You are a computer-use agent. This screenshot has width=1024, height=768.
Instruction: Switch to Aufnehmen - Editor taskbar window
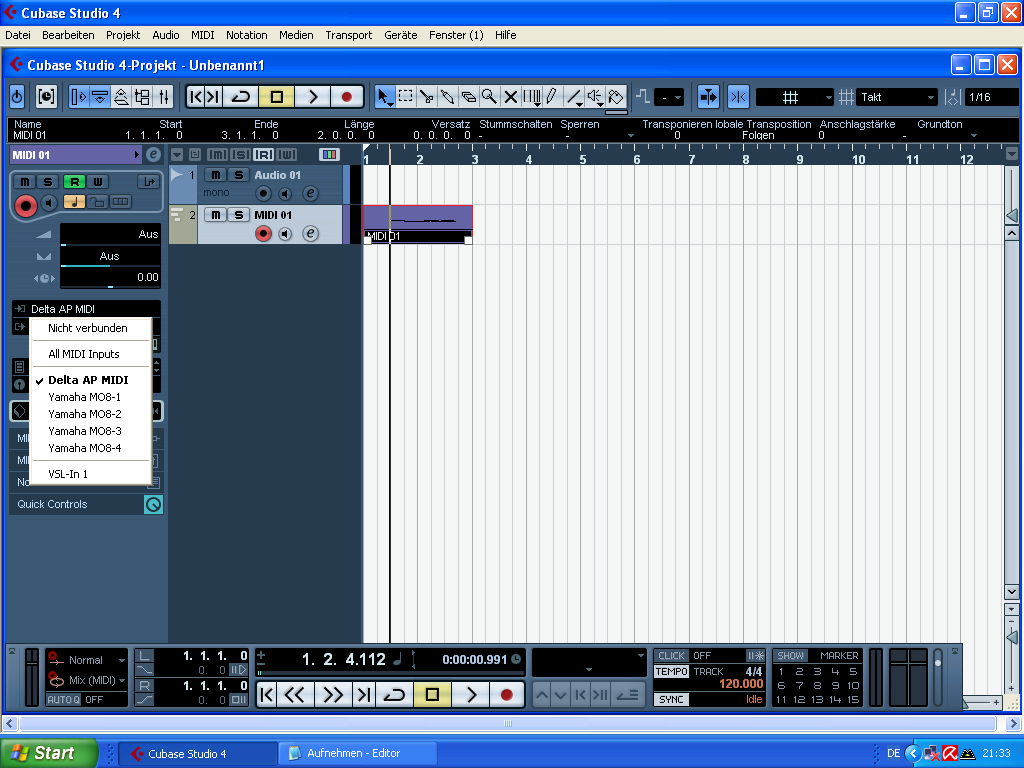358,753
